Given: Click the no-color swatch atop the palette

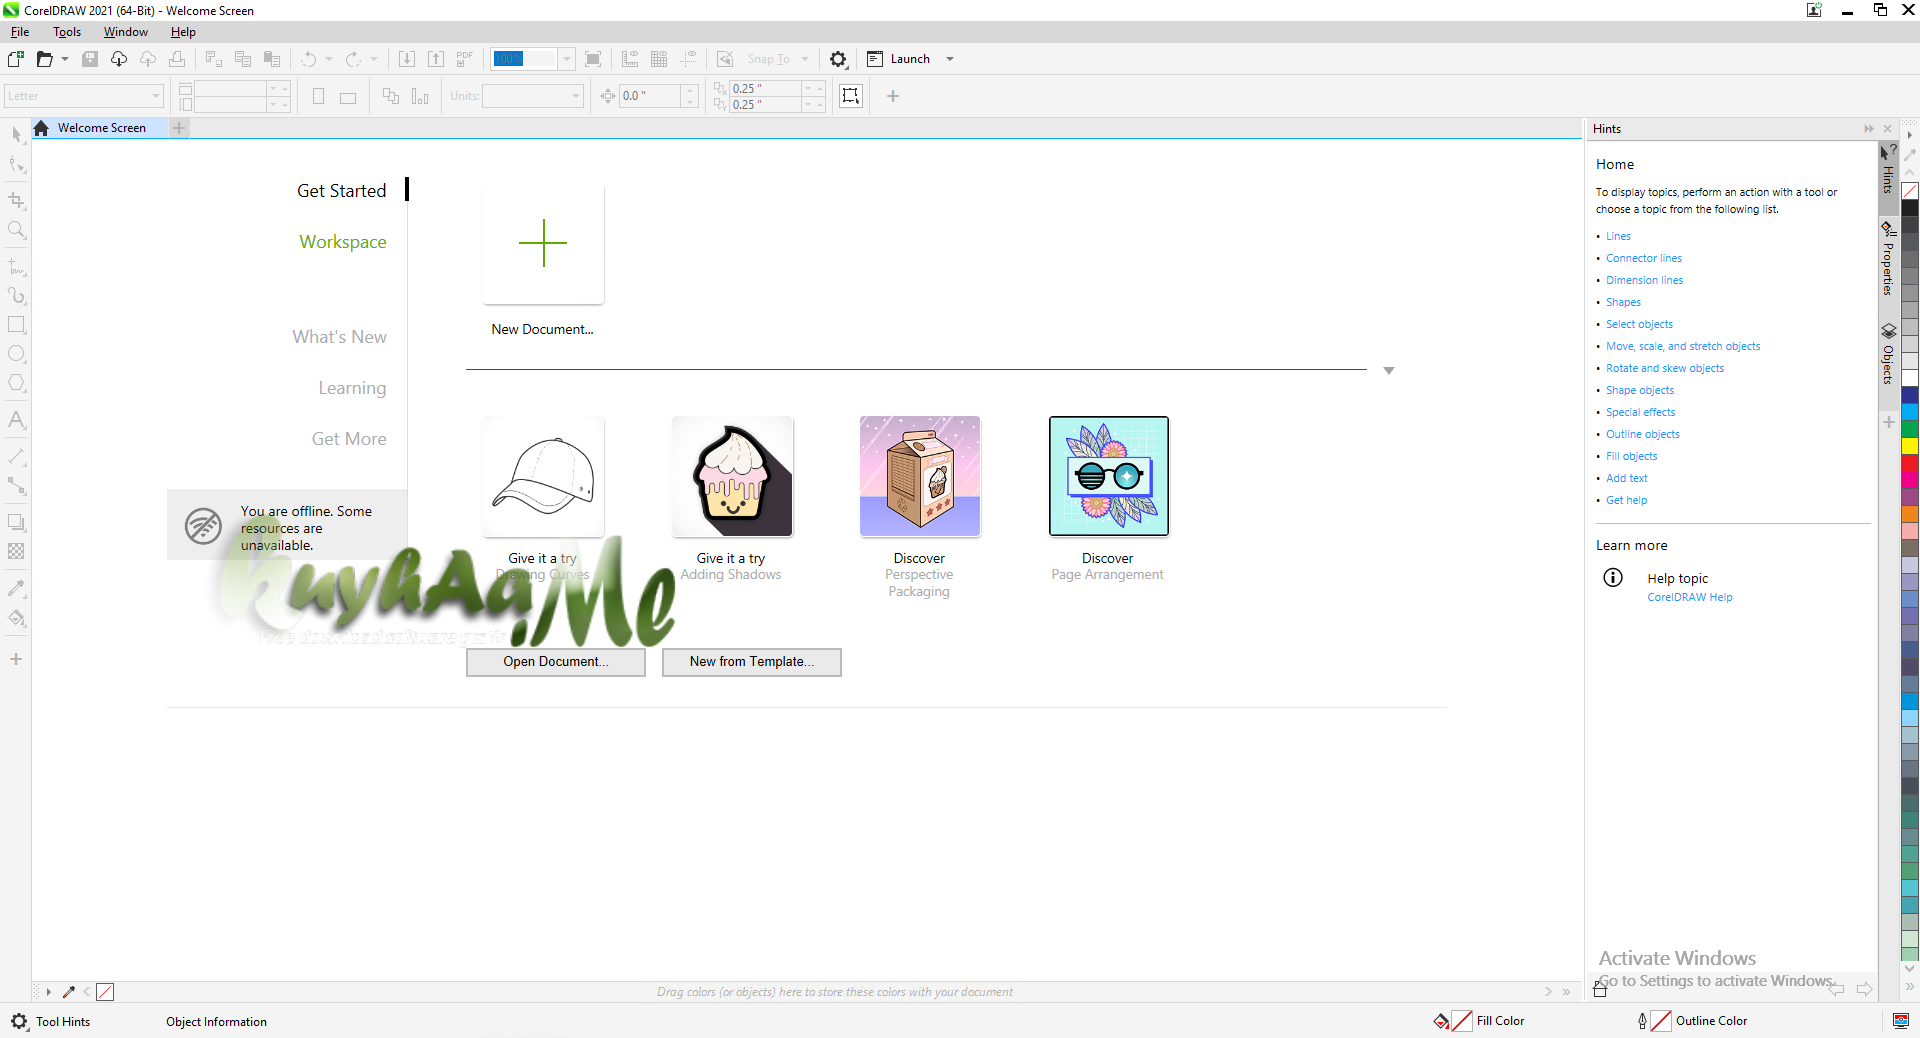Looking at the screenshot, I should [1909, 191].
